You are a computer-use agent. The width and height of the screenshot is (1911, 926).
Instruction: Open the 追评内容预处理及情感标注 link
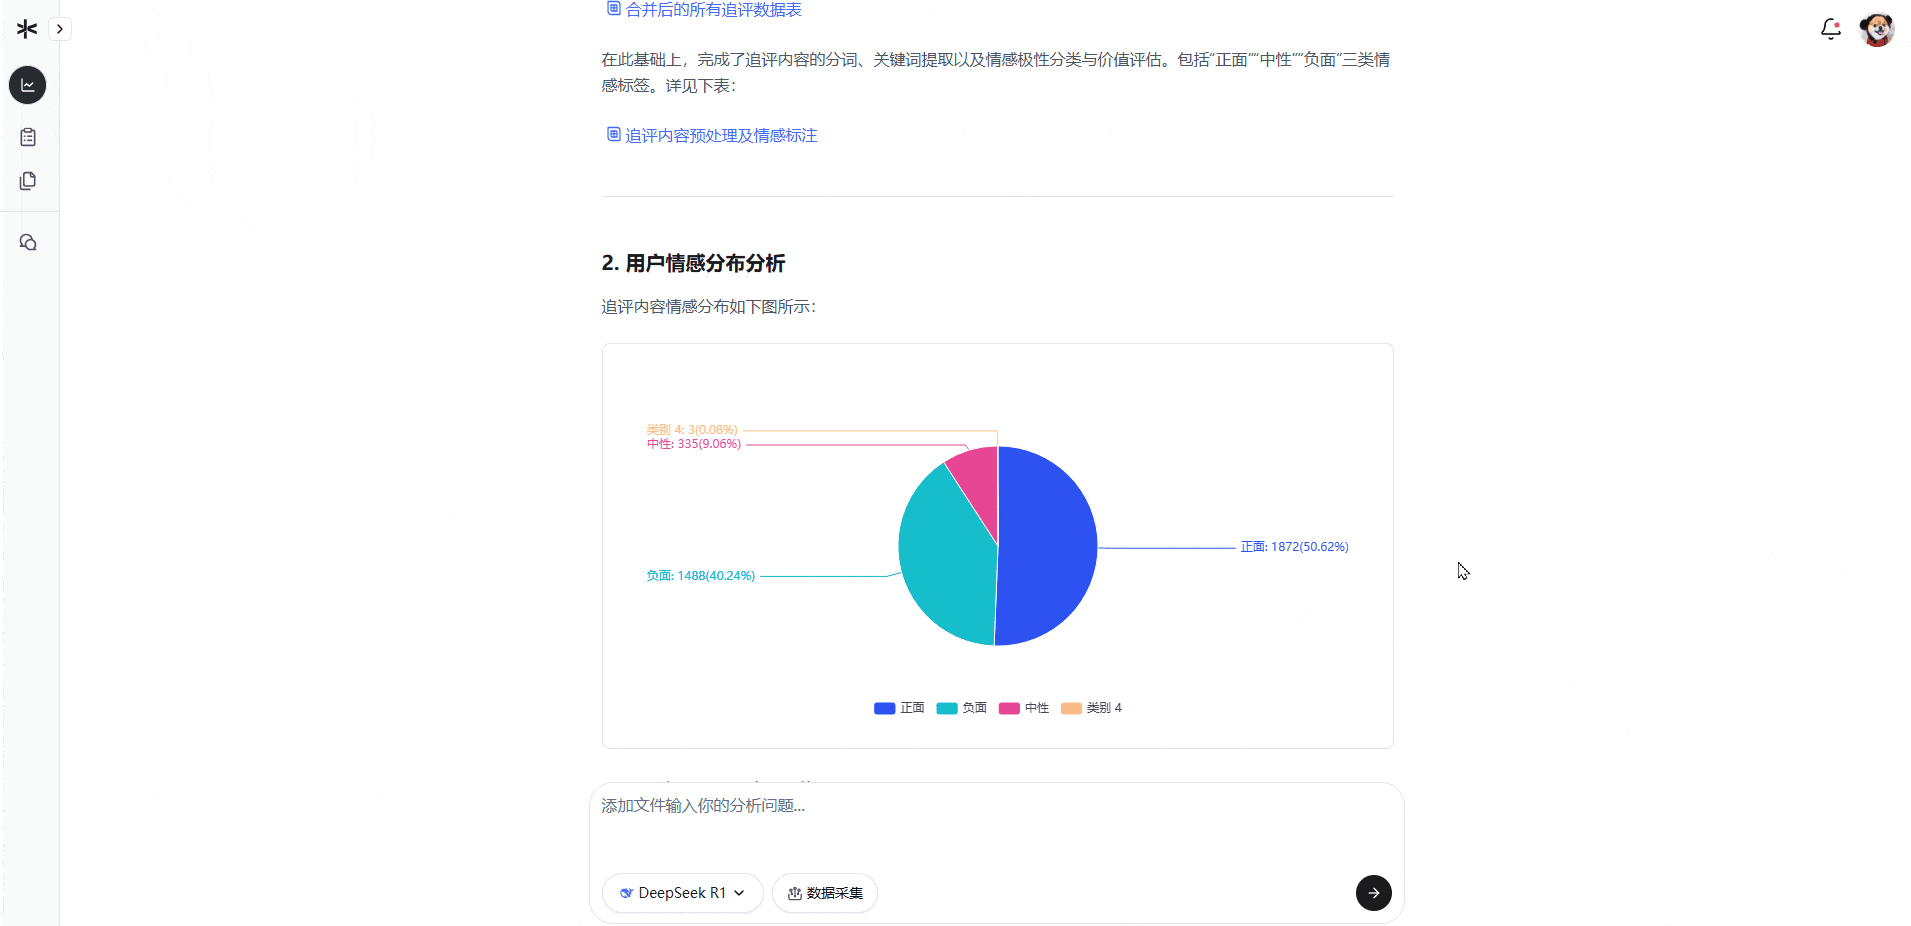click(720, 135)
